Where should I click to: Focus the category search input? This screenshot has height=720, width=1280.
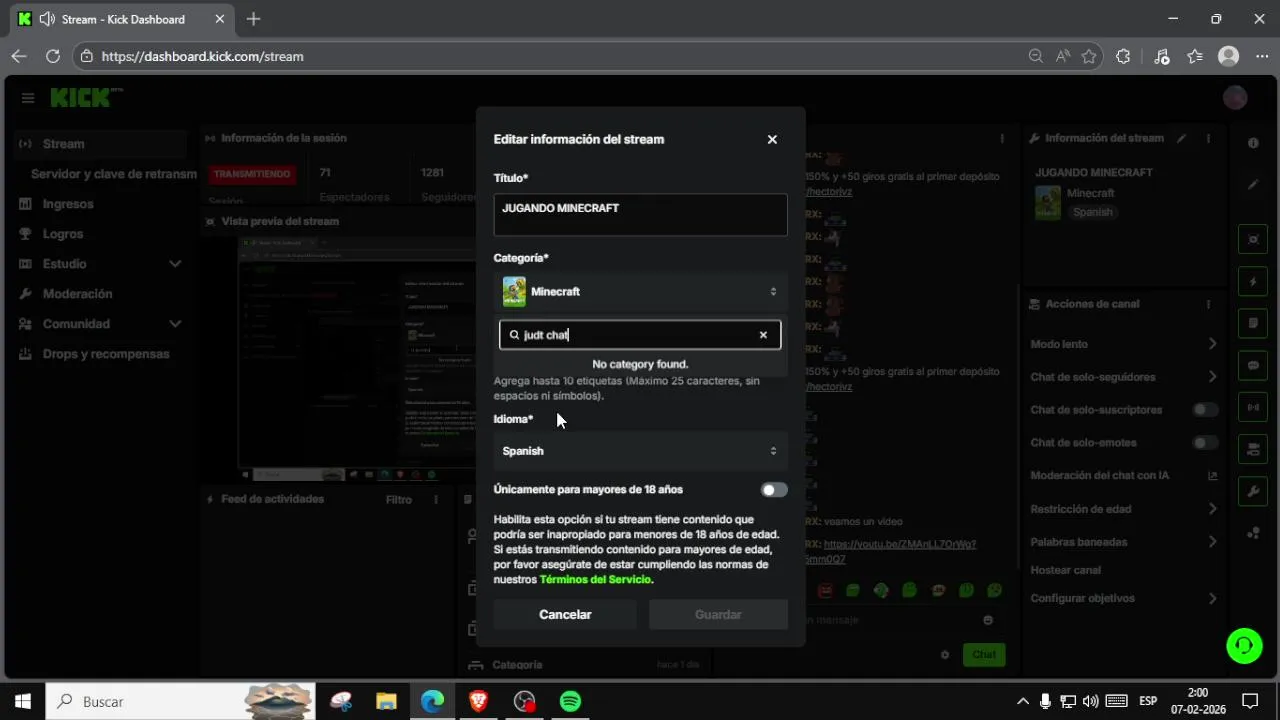coord(638,335)
